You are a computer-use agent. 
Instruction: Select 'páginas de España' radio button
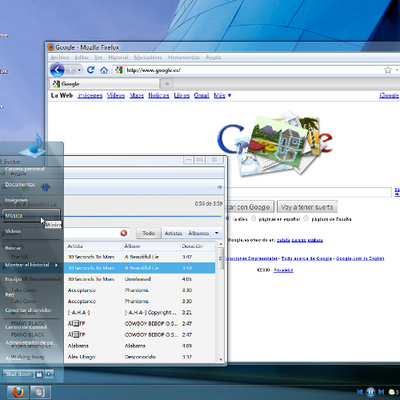[x=306, y=219]
